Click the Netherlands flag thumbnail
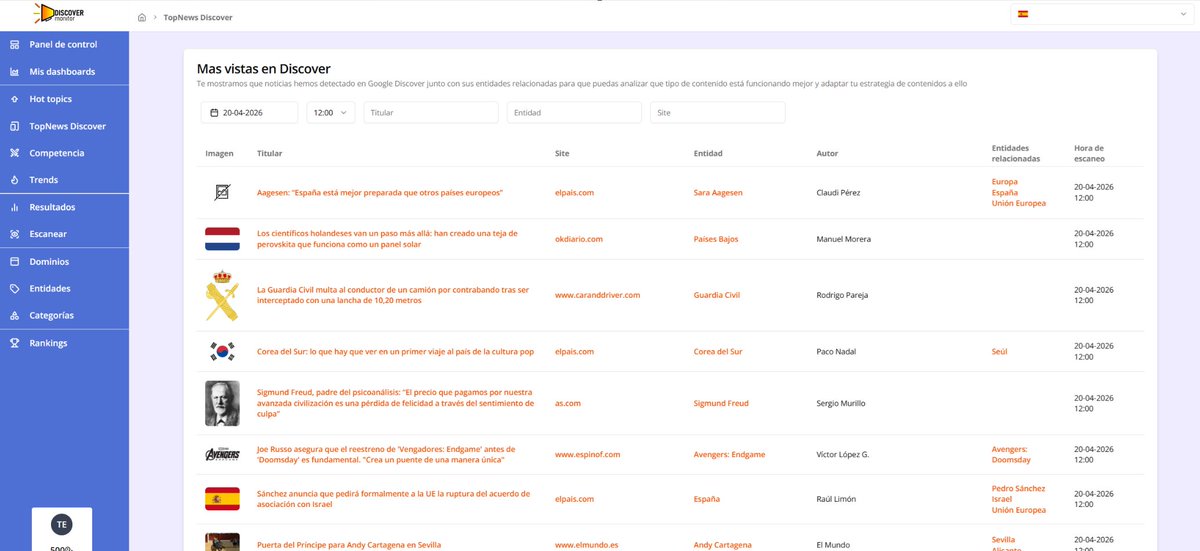 [222, 239]
